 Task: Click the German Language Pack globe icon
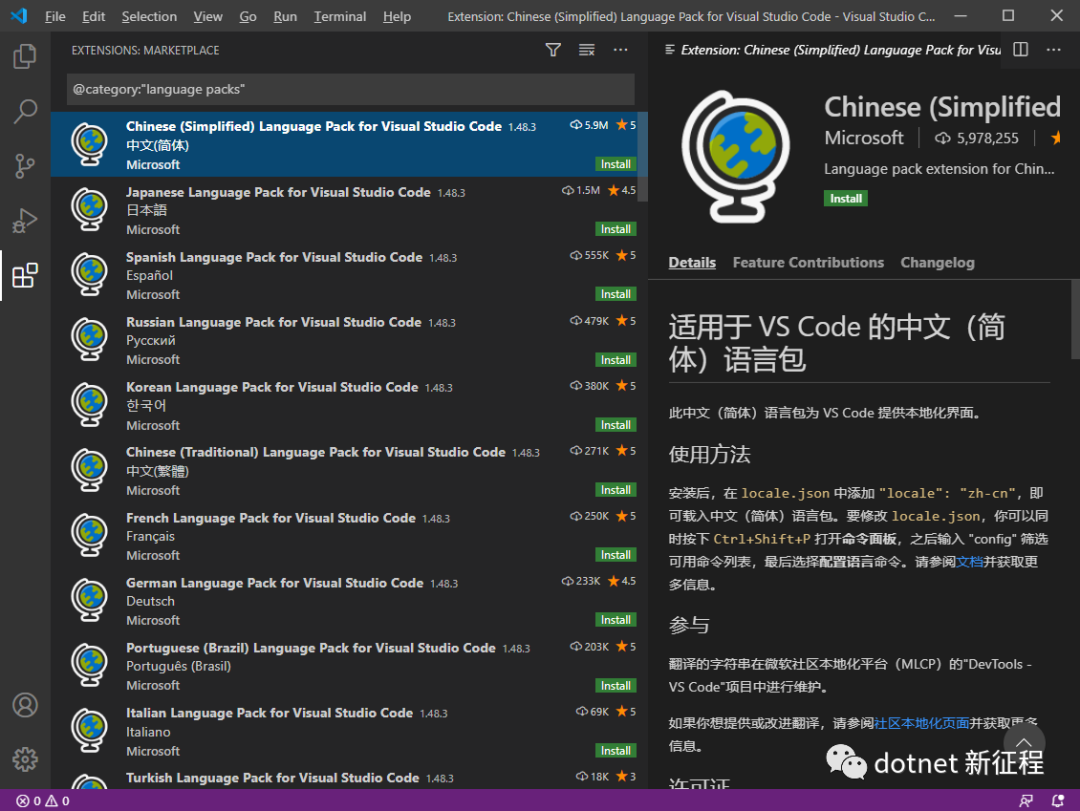90,600
